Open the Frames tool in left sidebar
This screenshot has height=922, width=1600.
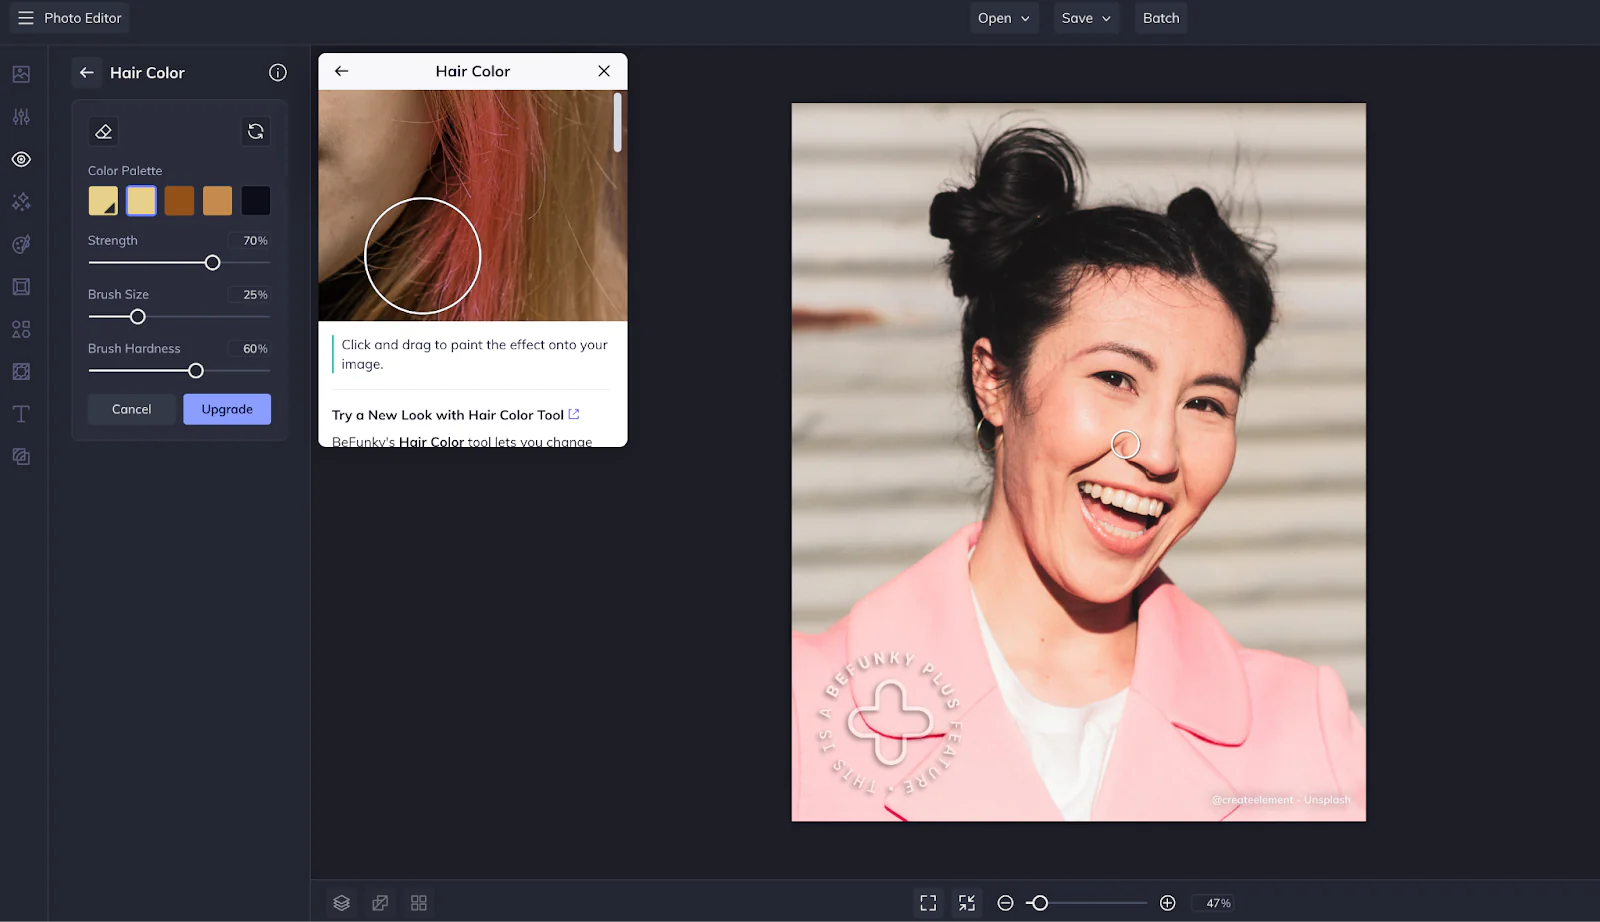coord(21,287)
